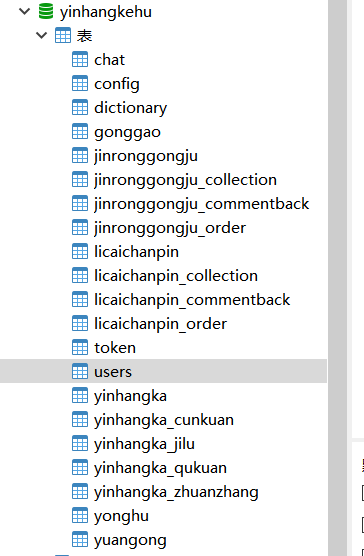This screenshot has height=556, width=364.
Task: Collapse the 表 tables group
Action: click(x=41, y=35)
